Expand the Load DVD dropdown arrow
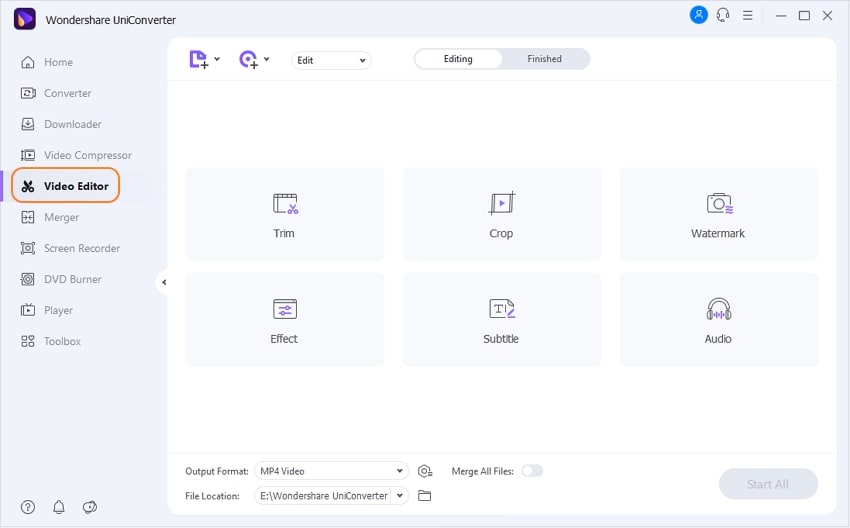 pos(267,59)
